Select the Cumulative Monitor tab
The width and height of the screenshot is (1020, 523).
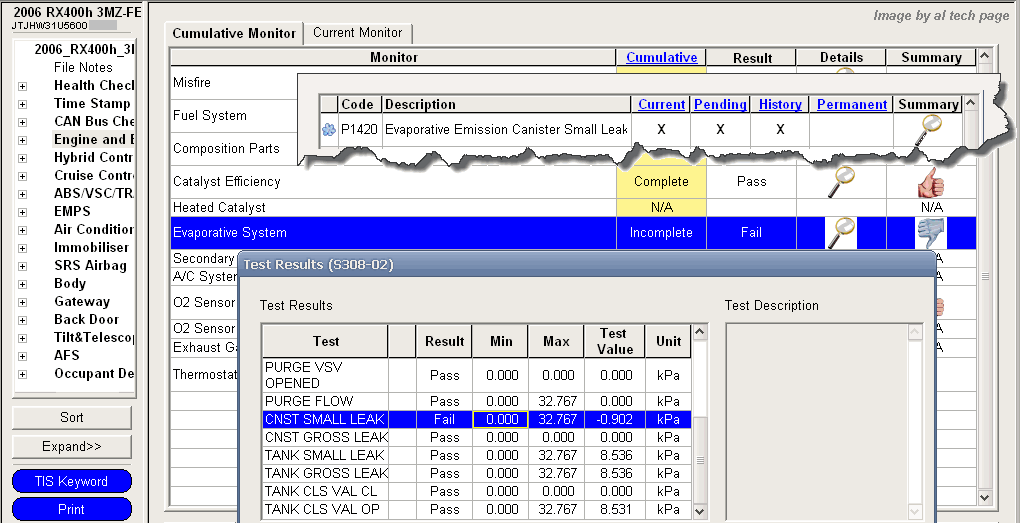pyautogui.click(x=234, y=34)
